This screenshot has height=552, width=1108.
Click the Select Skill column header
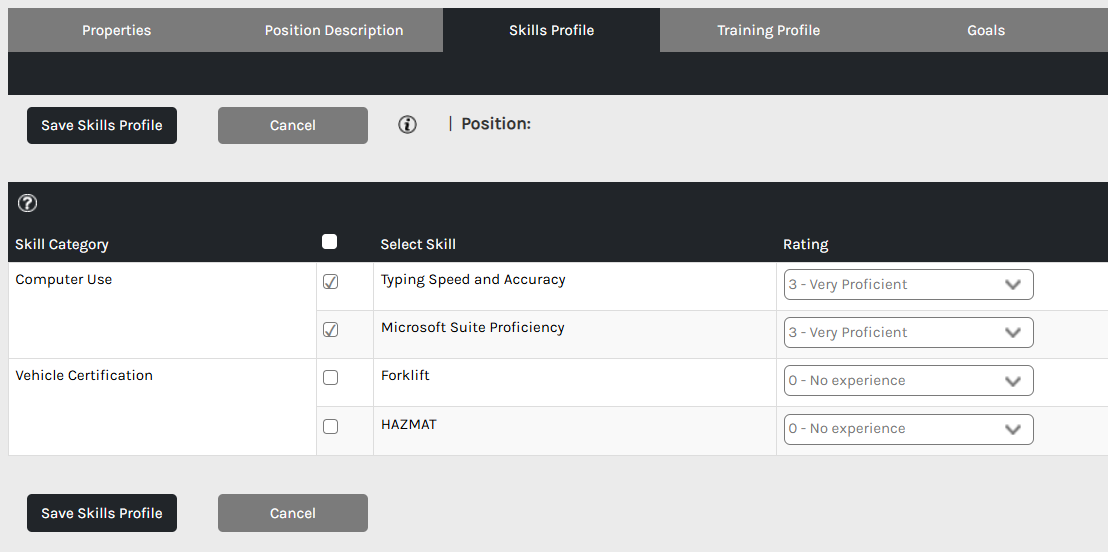(x=418, y=245)
